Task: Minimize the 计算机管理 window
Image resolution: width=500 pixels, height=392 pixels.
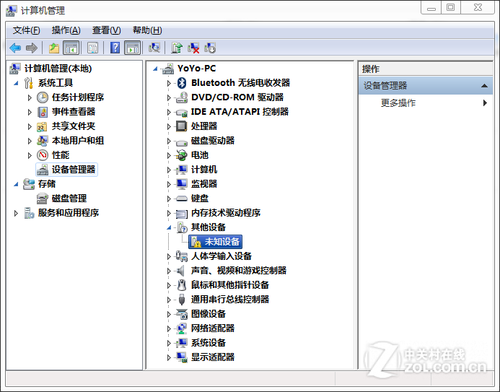Action: [x=431, y=7]
